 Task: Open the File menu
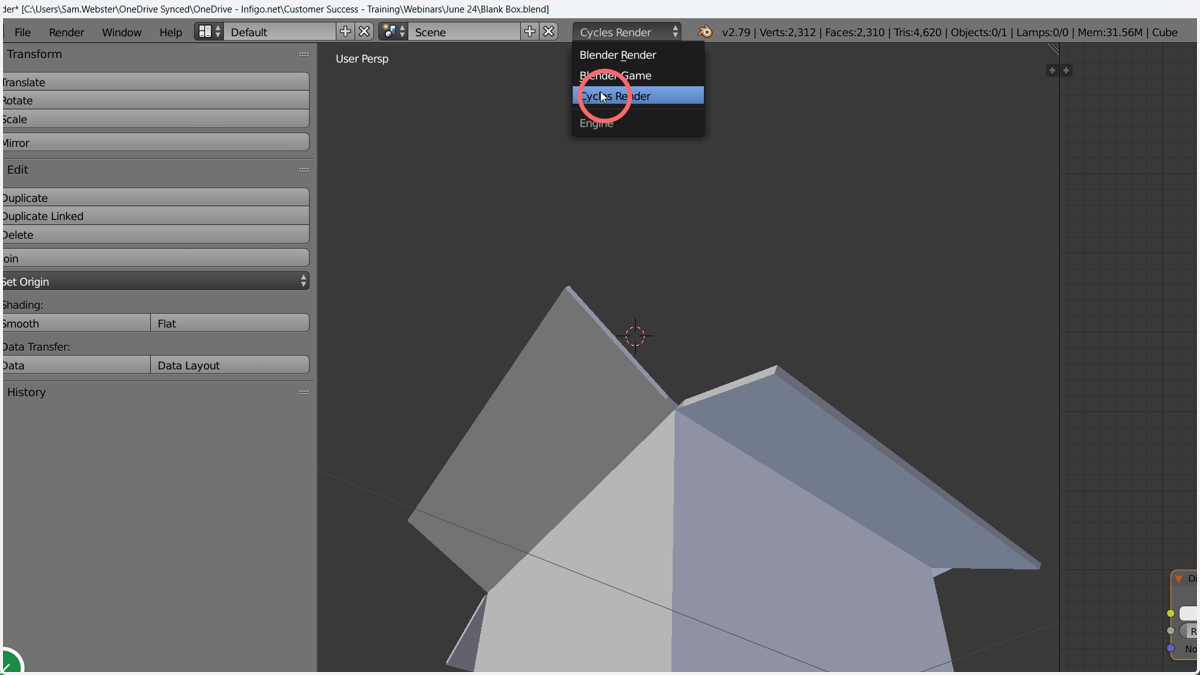tap(22, 32)
